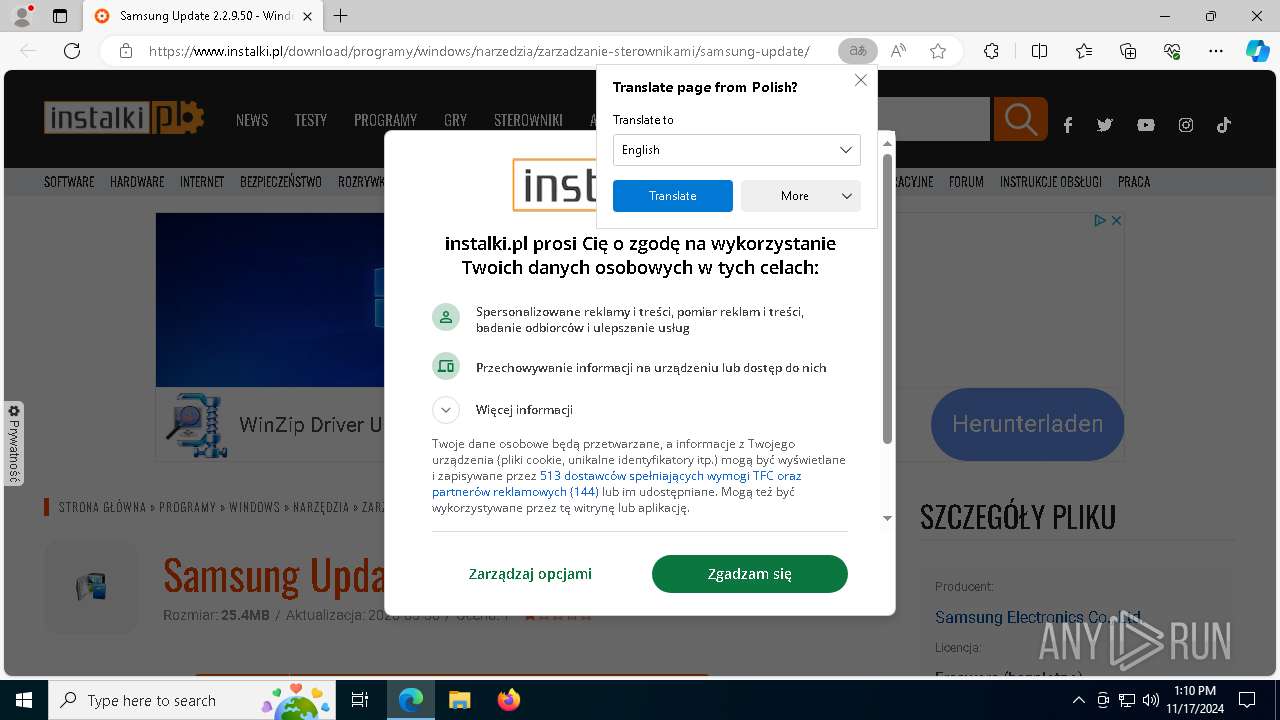Image resolution: width=1280 pixels, height=720 pixels.
Task: Open NEWS menu item
Action: 252,120
